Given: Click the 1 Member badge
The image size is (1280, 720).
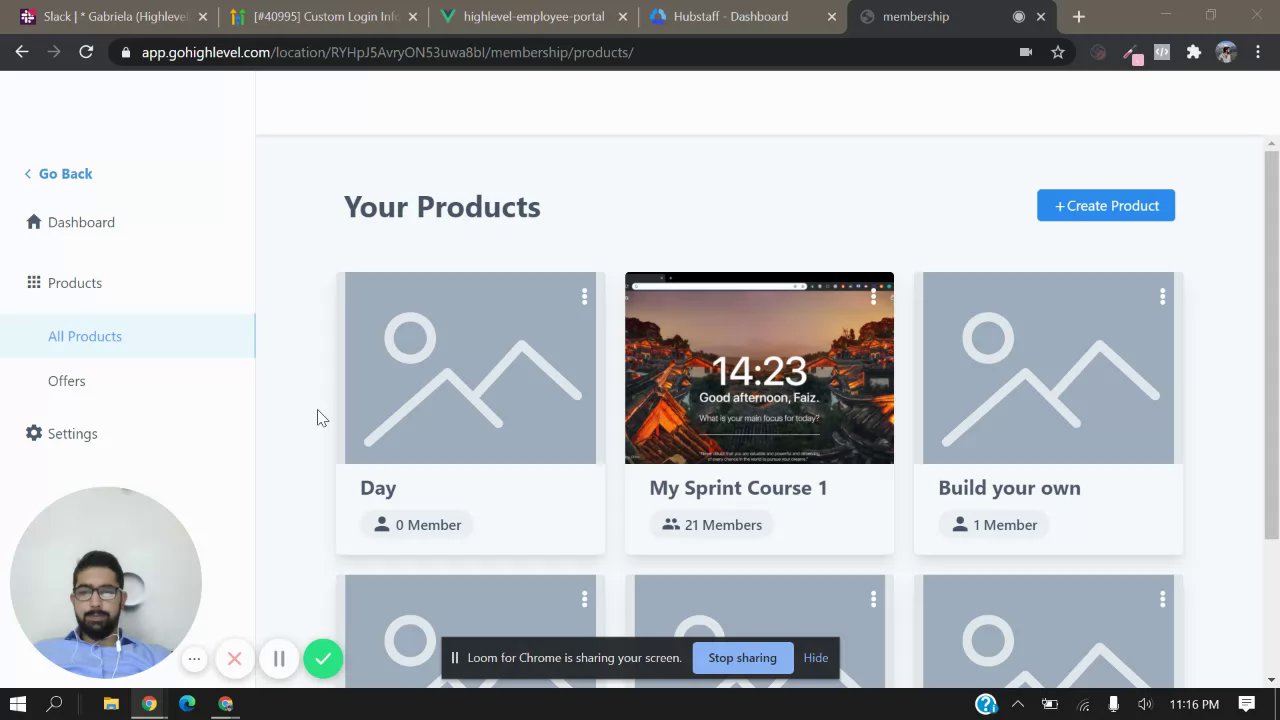Looking at the screenshot, I should pos(994,525).
